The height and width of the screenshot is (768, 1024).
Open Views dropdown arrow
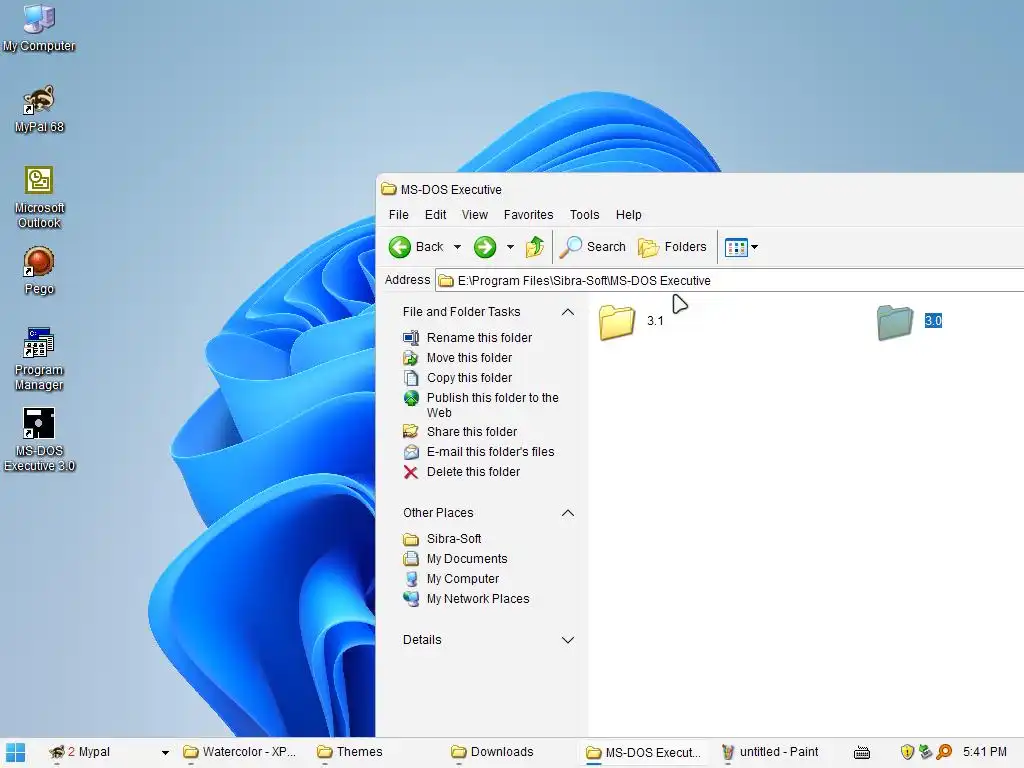[x=754, y=247]
